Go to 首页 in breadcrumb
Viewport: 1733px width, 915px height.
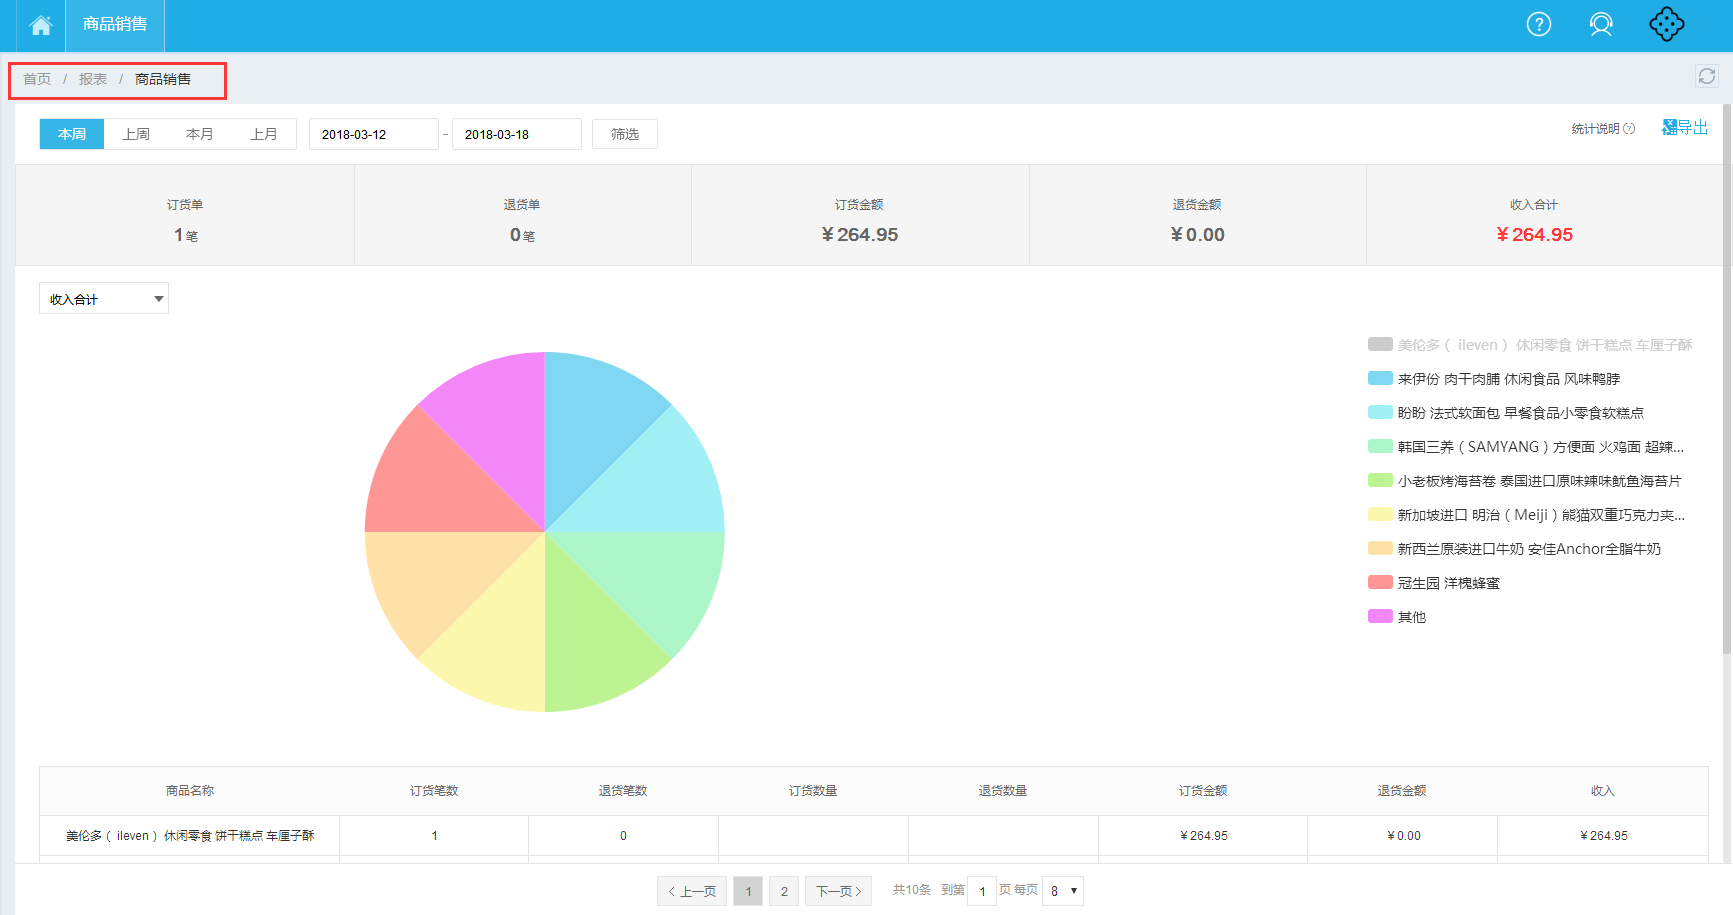[37, 79]
